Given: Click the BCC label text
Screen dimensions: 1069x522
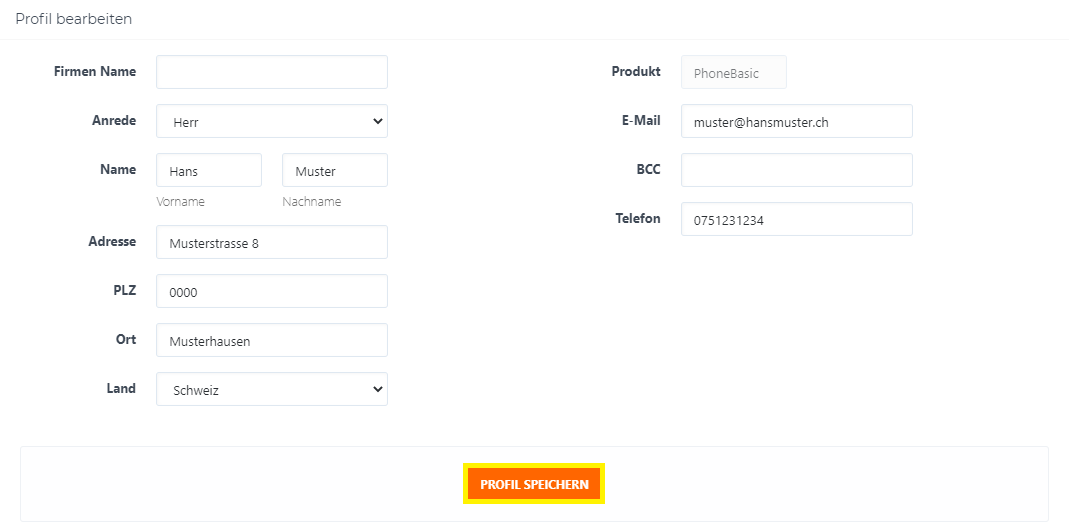Looking at the screenshot, I should tap(648, 170).
